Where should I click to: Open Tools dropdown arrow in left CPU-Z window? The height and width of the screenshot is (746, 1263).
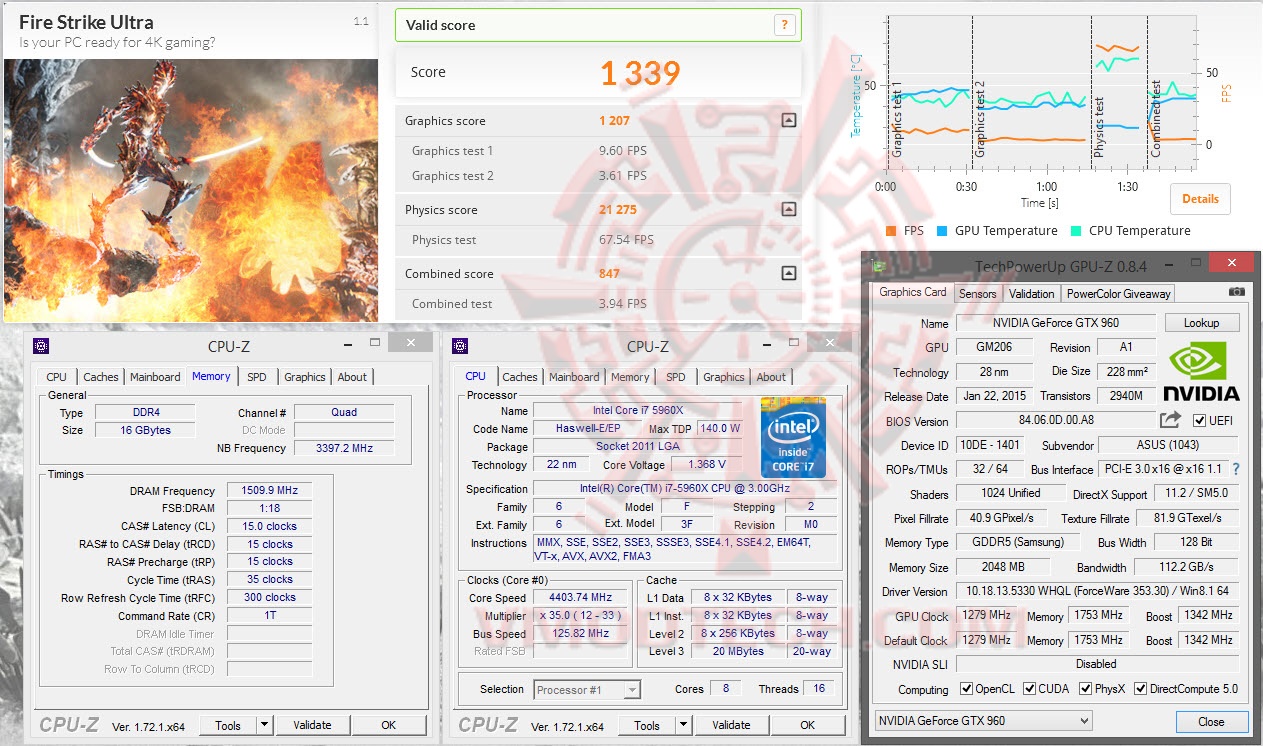tap(264, 725)
